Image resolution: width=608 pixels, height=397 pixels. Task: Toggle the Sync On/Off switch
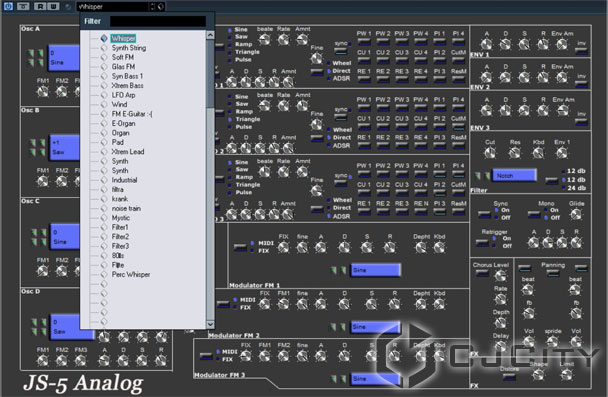(484, 214)
